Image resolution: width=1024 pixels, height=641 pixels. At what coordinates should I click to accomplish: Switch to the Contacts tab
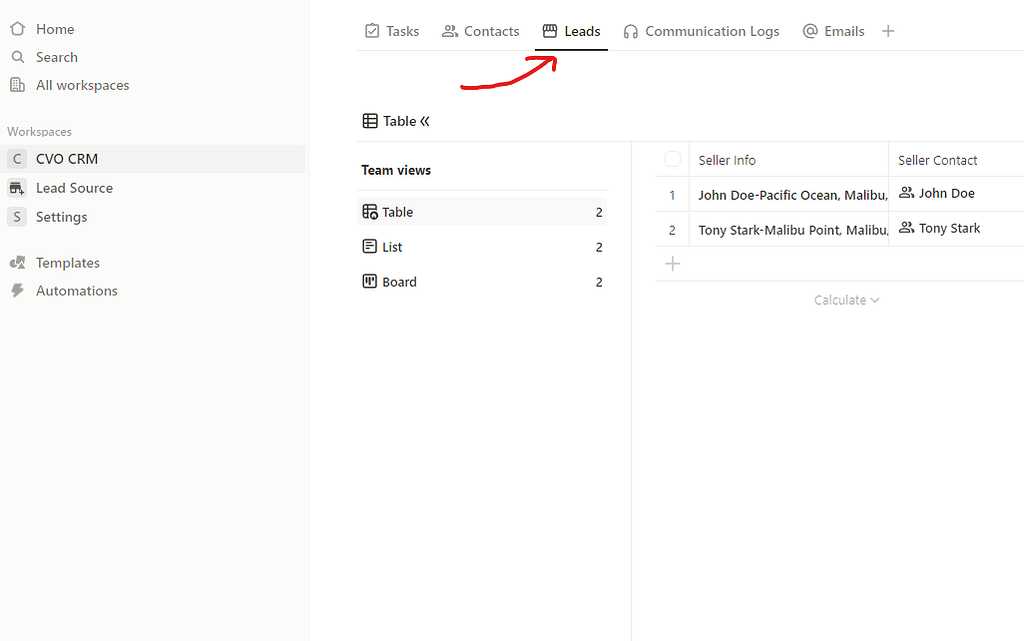(447, 31)
